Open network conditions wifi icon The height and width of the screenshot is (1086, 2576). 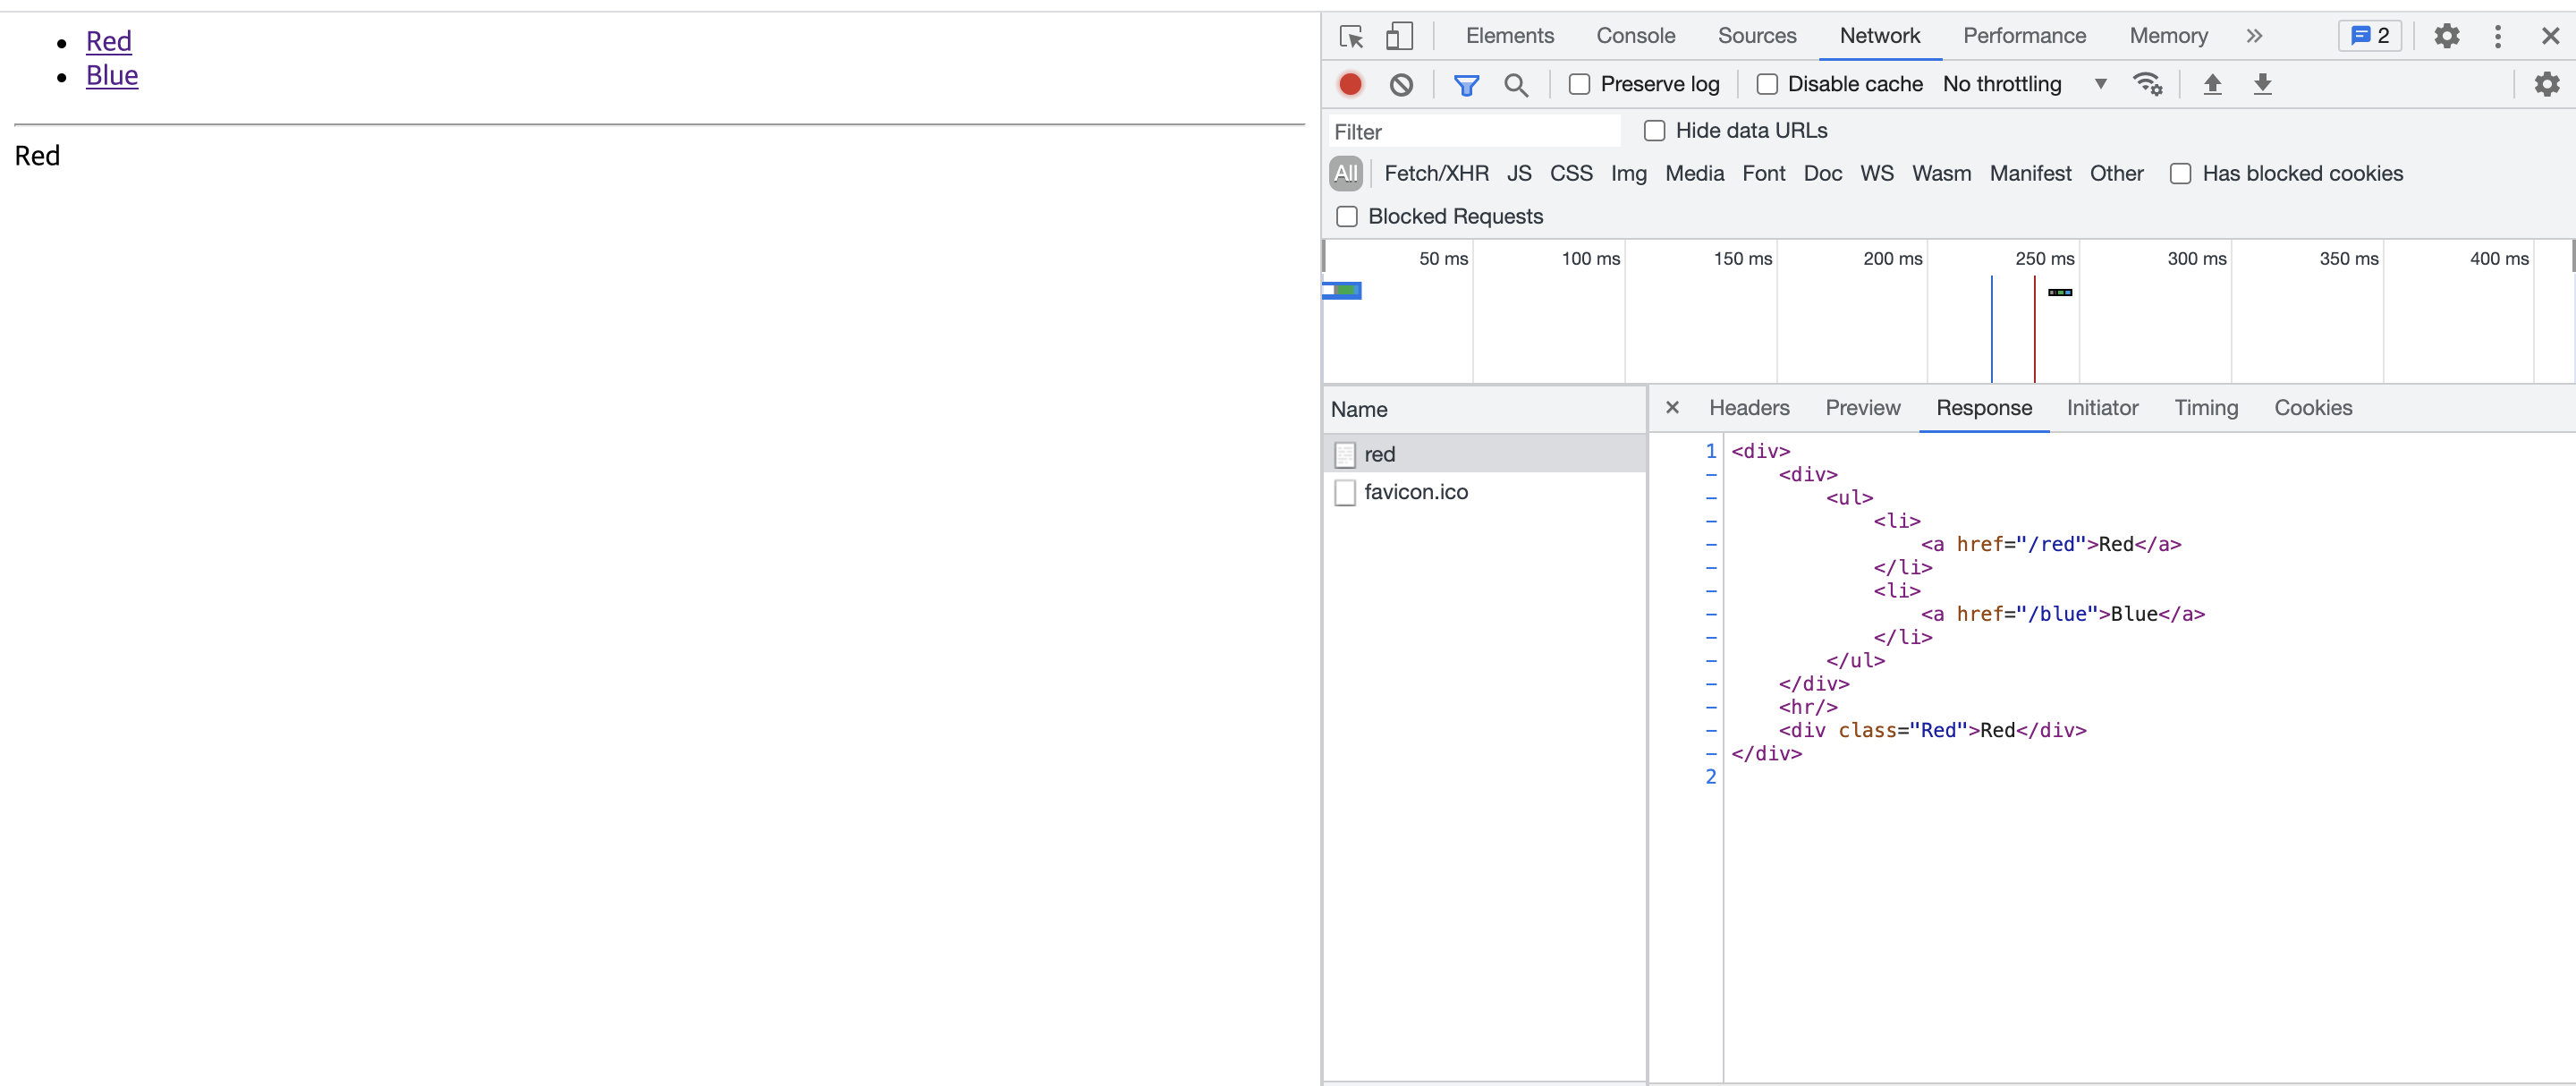point(2146,85)
